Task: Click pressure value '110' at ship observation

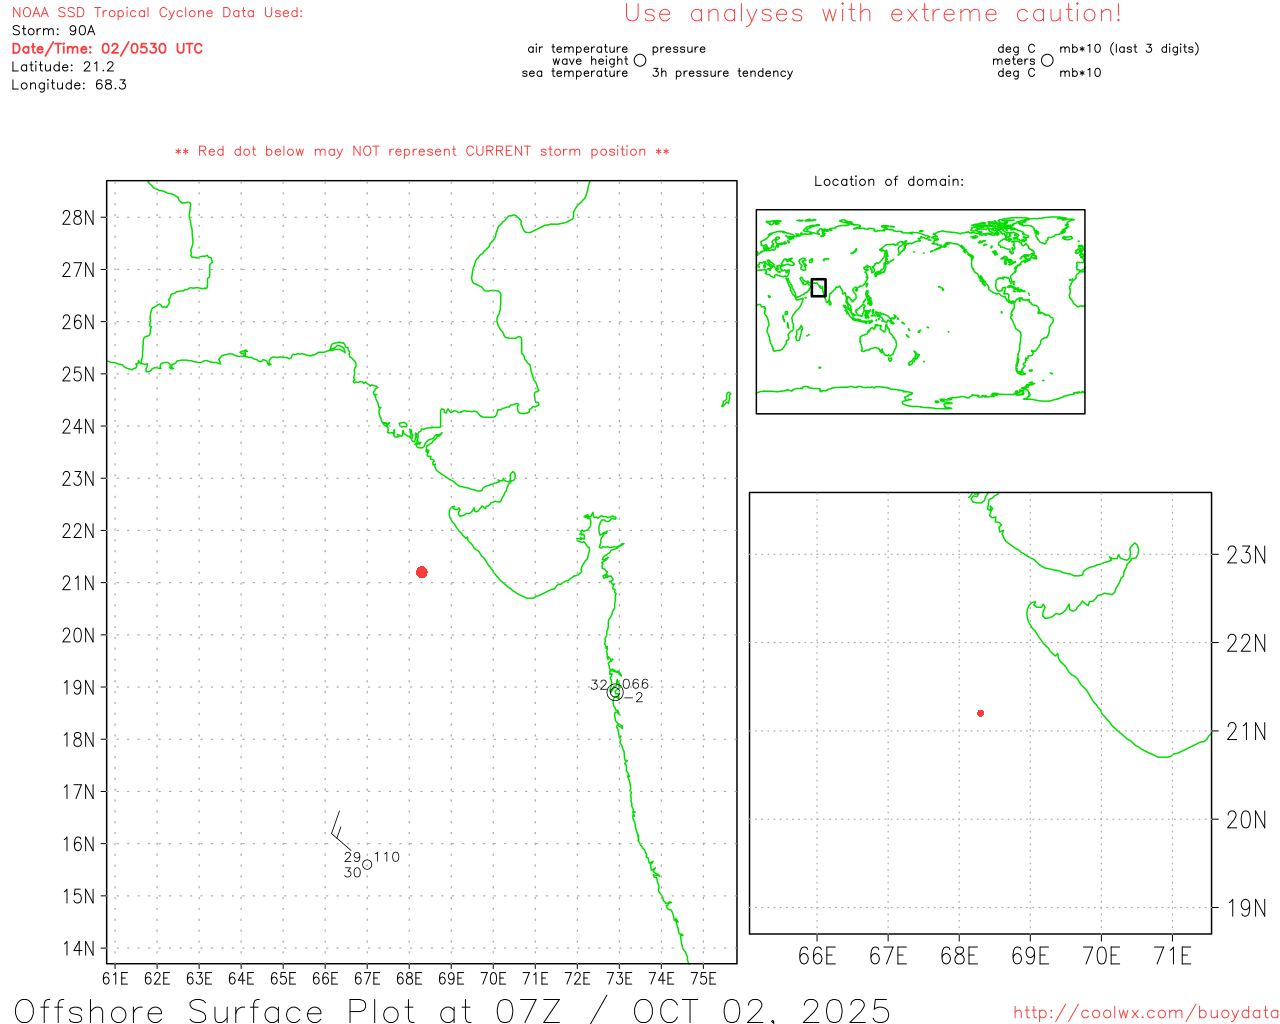Action: pos(387,857)
